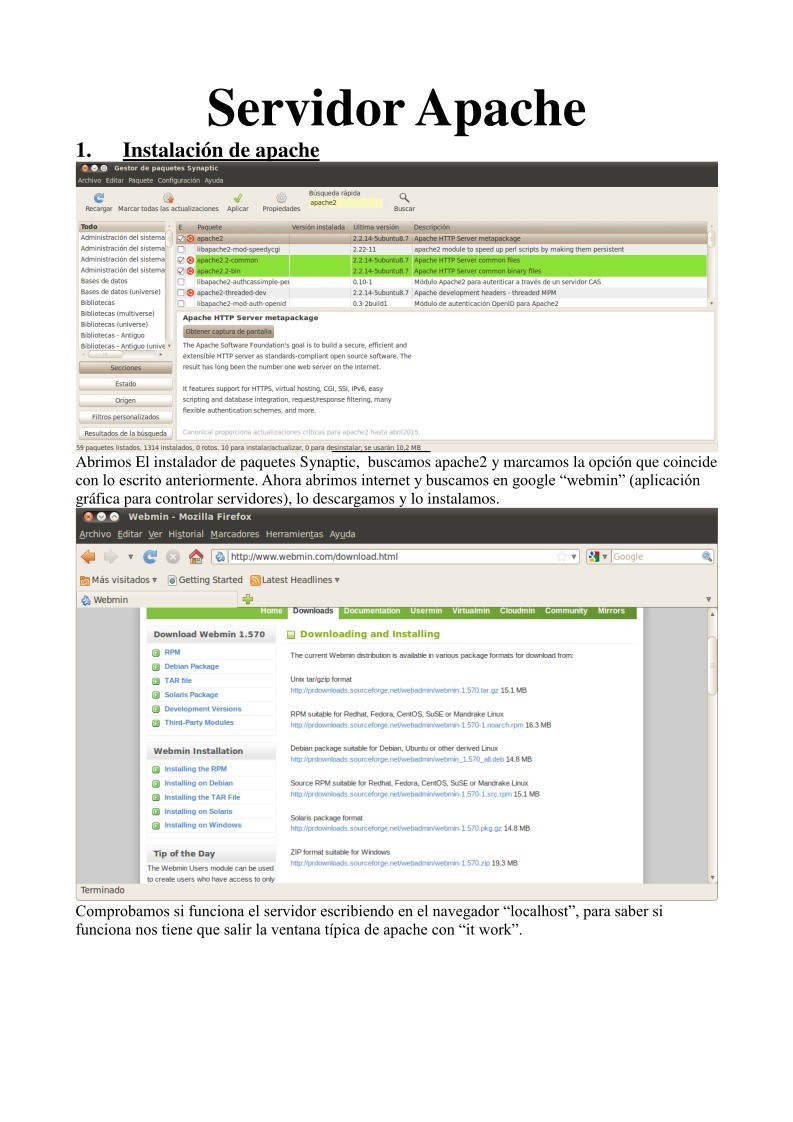Click green bullet icon next to RPM link
The height and width of the screenshot is (1122, 793).
[x=156, y=653]
